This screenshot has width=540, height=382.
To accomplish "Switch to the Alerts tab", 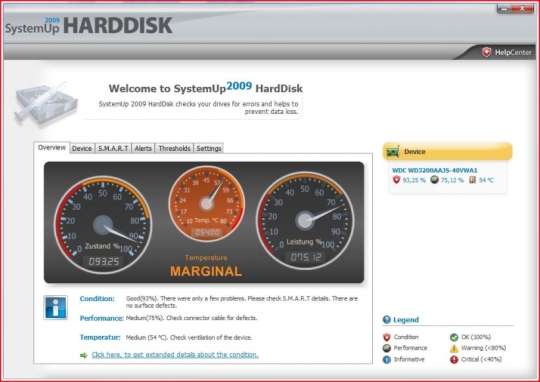I will click(x=143, y=148).
